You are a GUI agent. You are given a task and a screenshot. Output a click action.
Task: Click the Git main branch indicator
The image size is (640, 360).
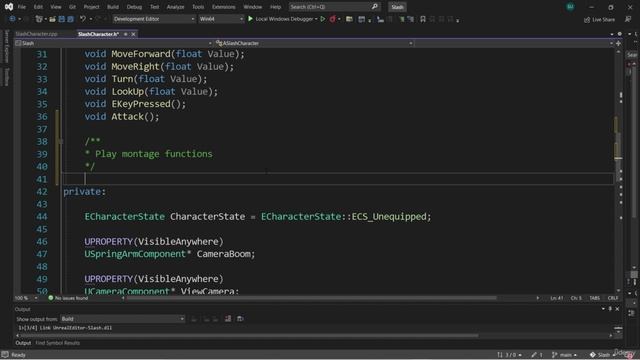pyautogui.click(x=564, y=355)
